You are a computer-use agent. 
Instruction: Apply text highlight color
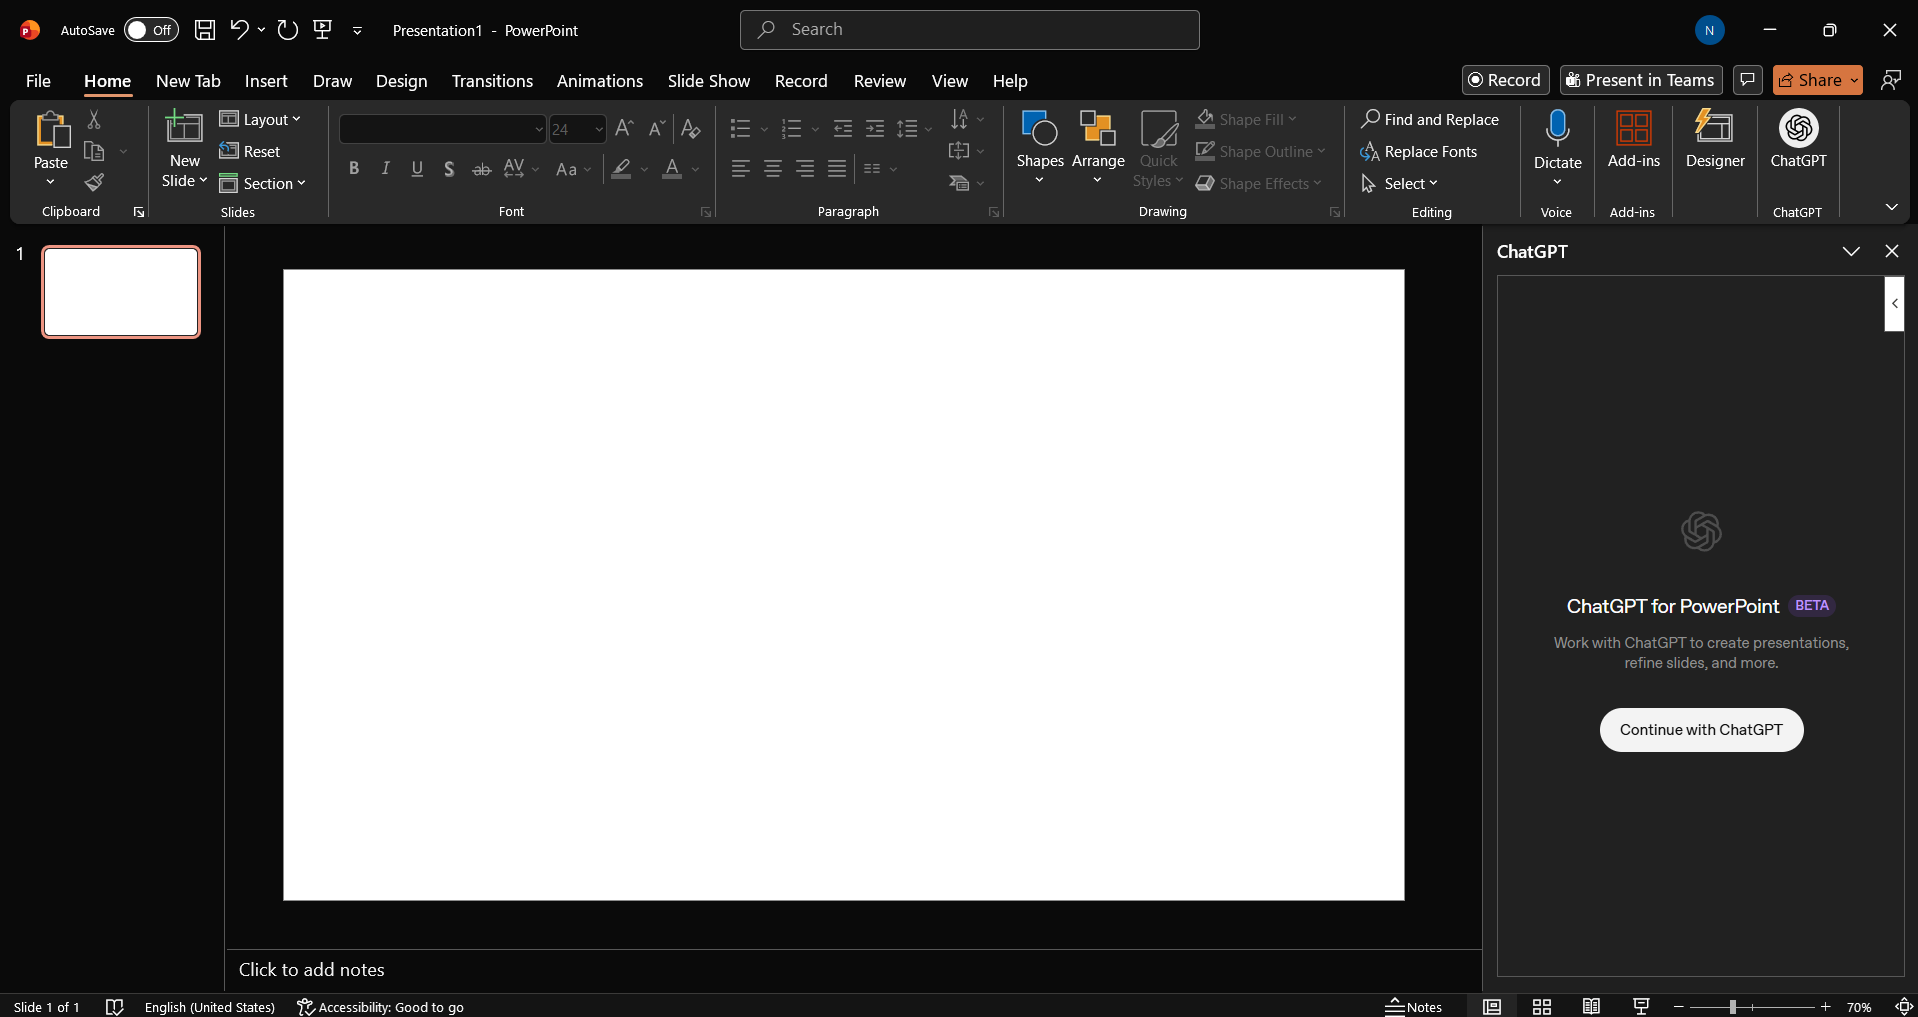point(621,169)
